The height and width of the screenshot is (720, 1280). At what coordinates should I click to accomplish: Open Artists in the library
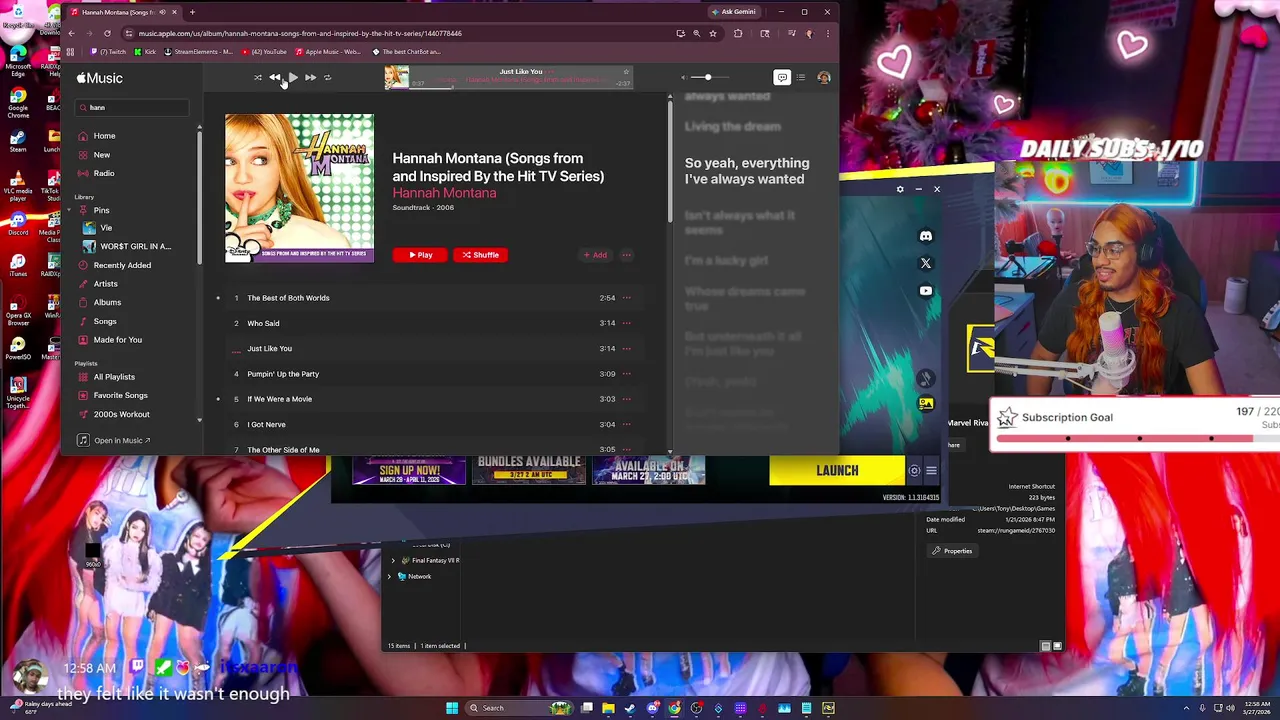(x=105, y=284)
